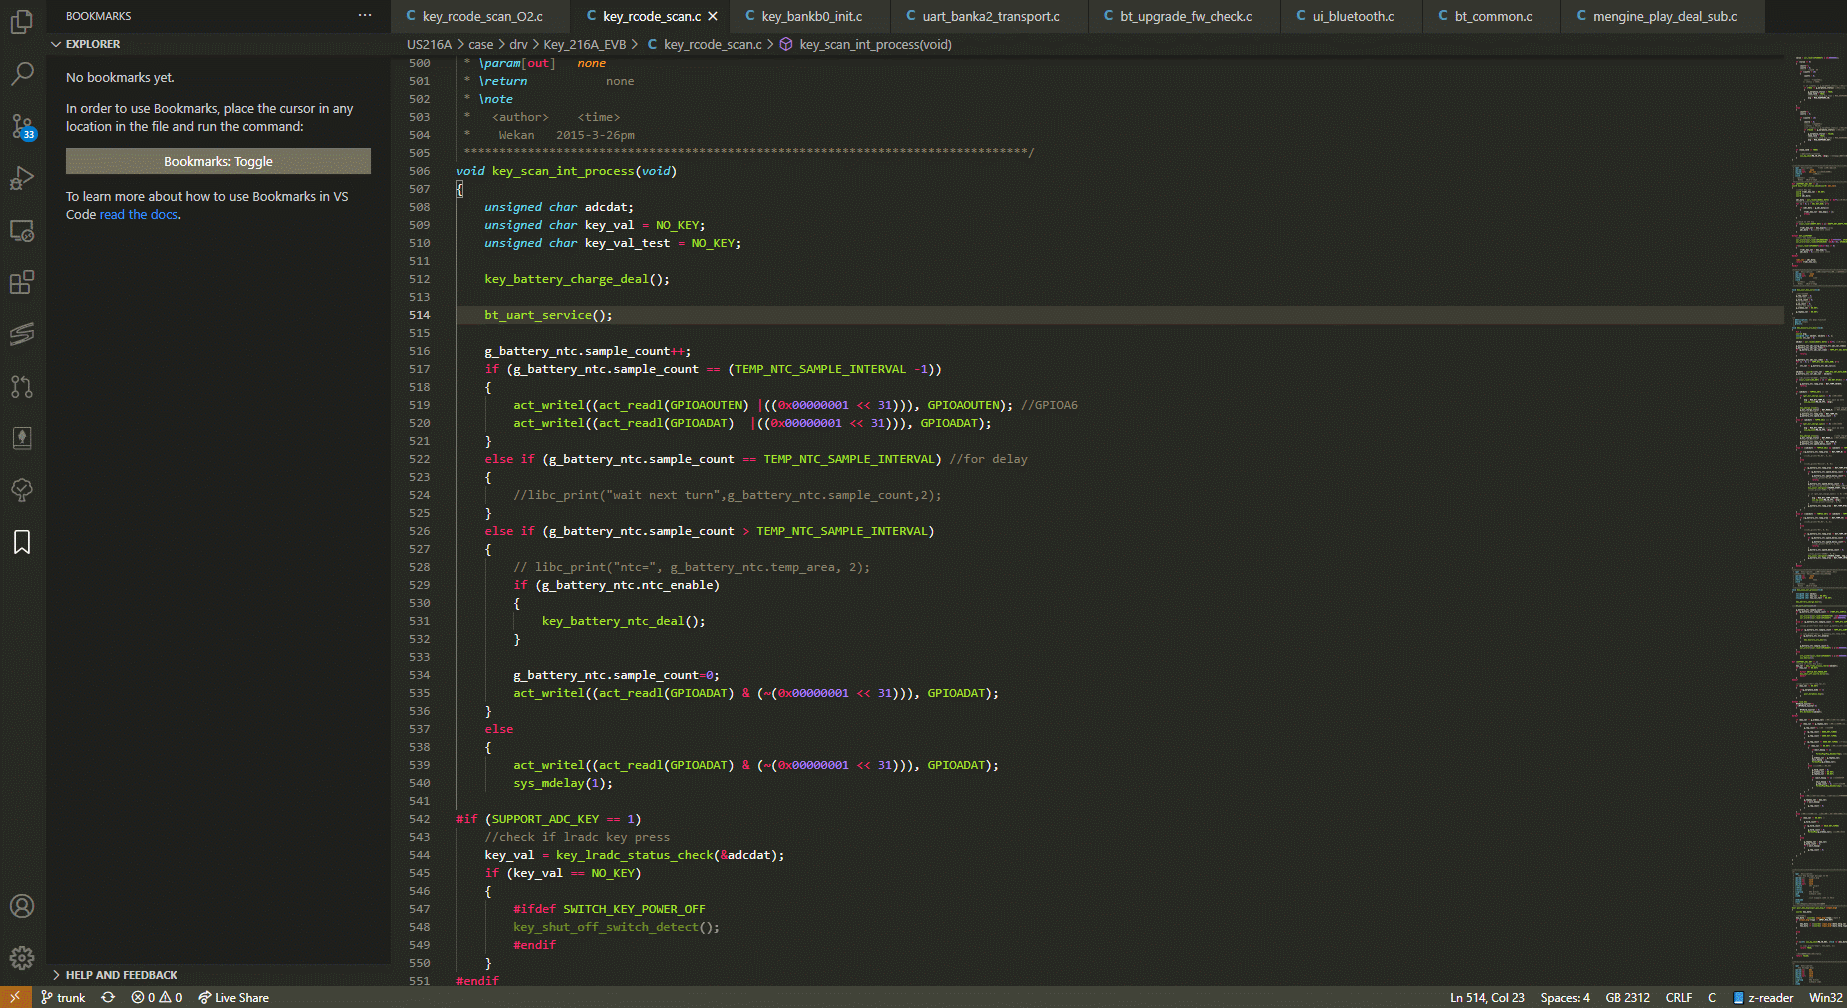
Task: Click key_shut_off_switch_detect(); on line 548
Action: [616, 927]
